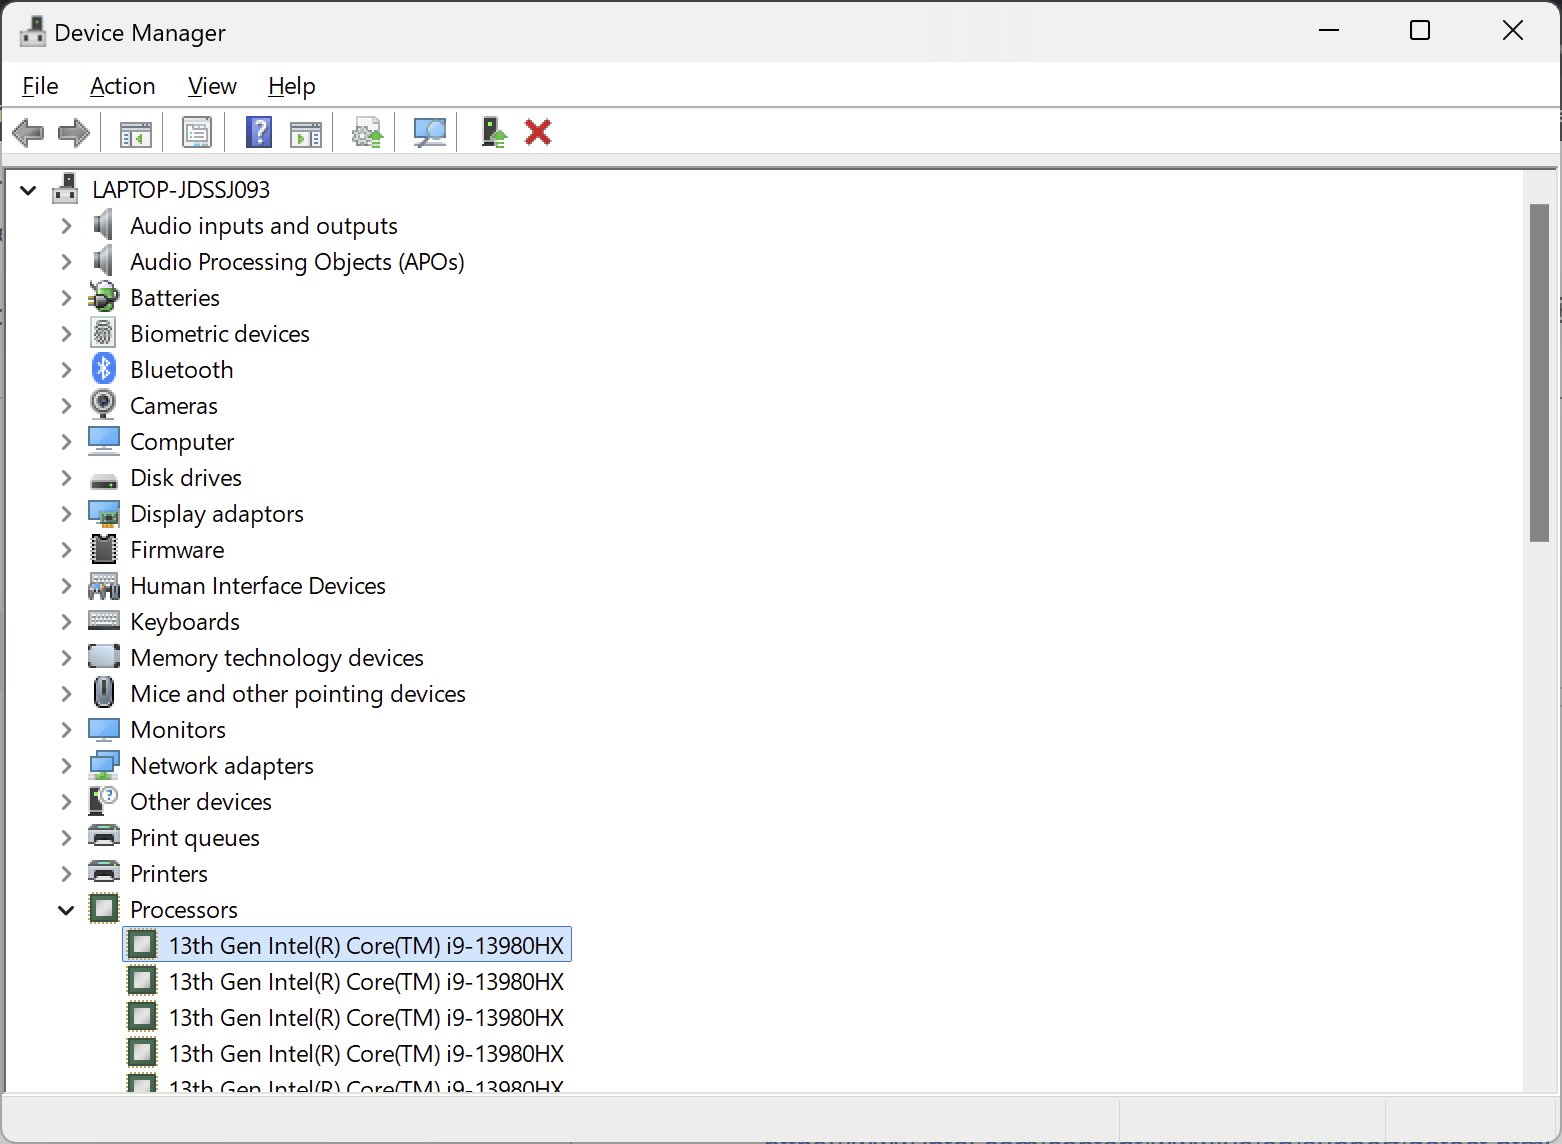Image resolution: width=1562 pixels, height=1144 pixels.
Task: Collapse the Processors category
Action: [x=66, y=910]
